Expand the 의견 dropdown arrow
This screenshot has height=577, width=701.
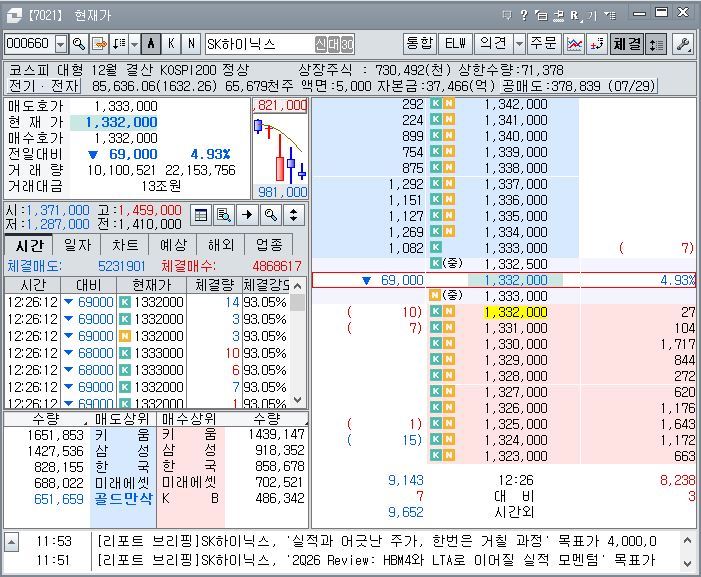click(519, 44)
